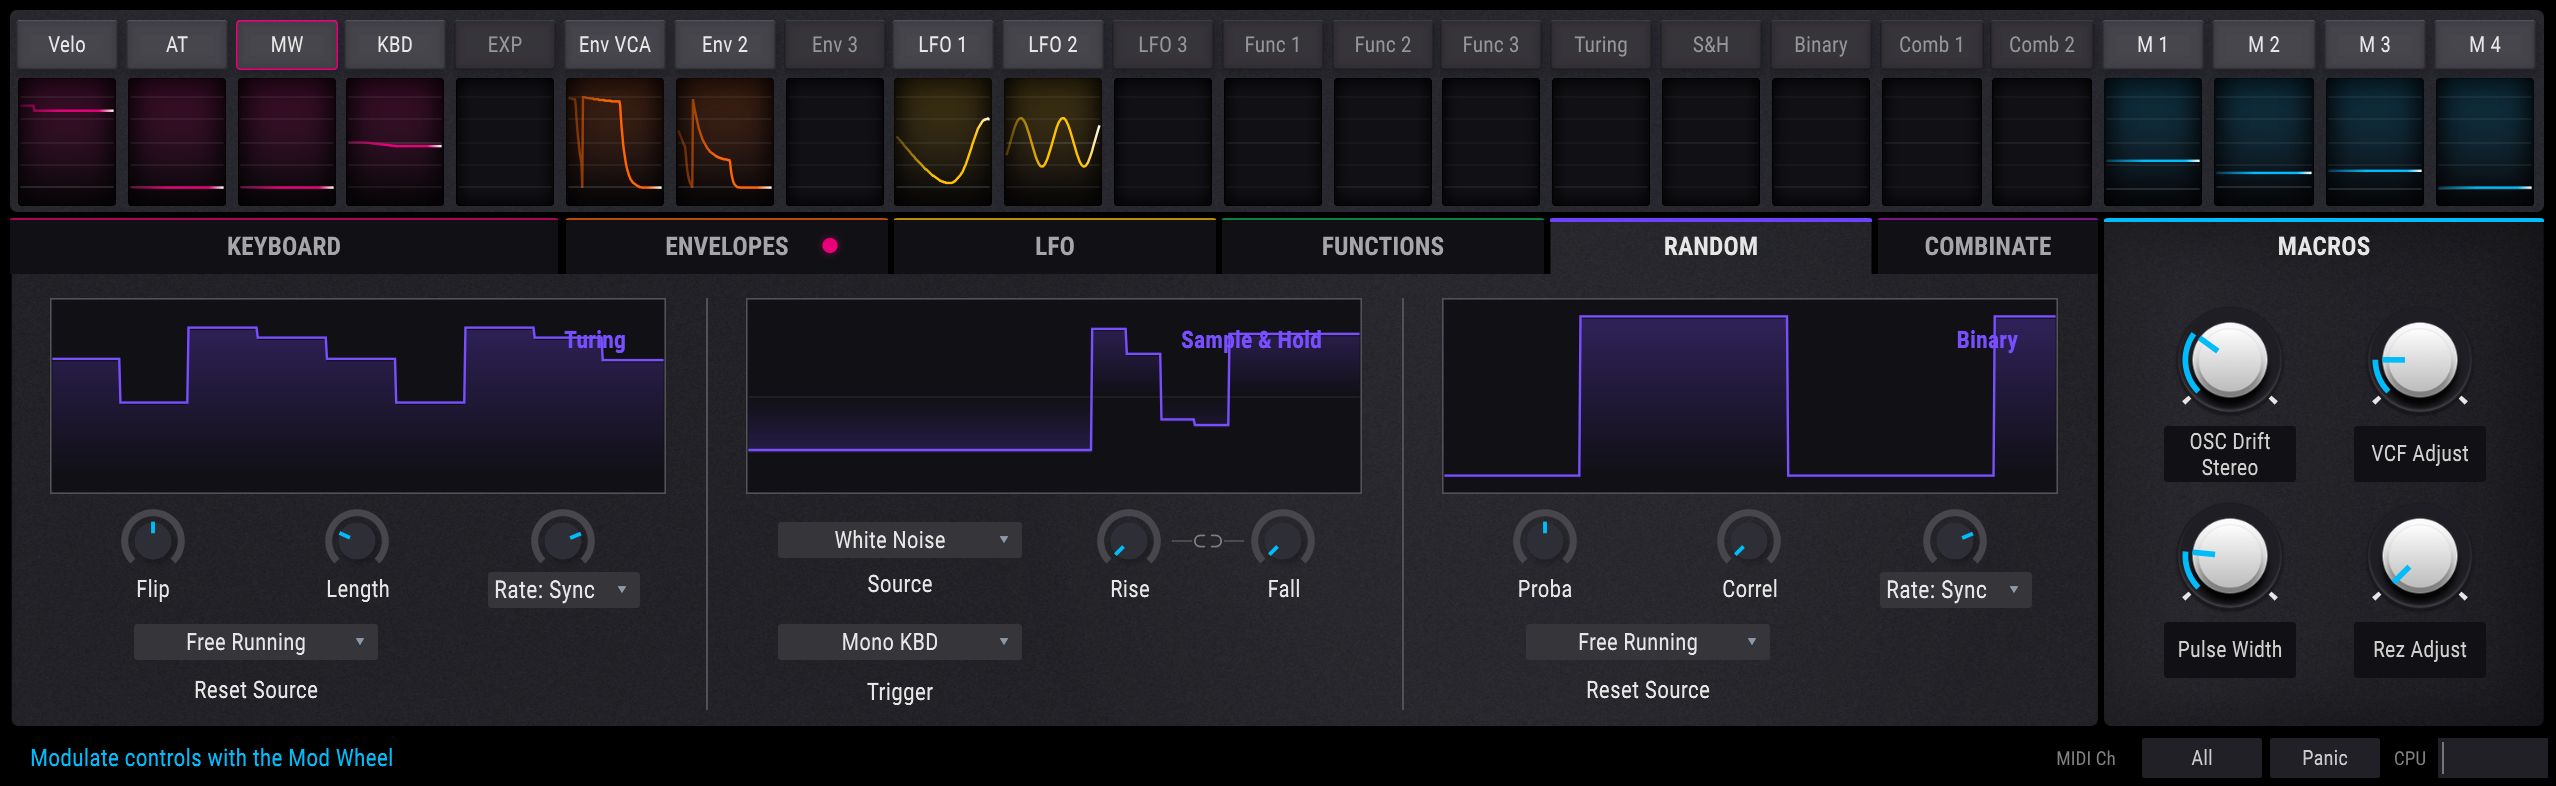Select the Env VCA source button

pos(615,45)
